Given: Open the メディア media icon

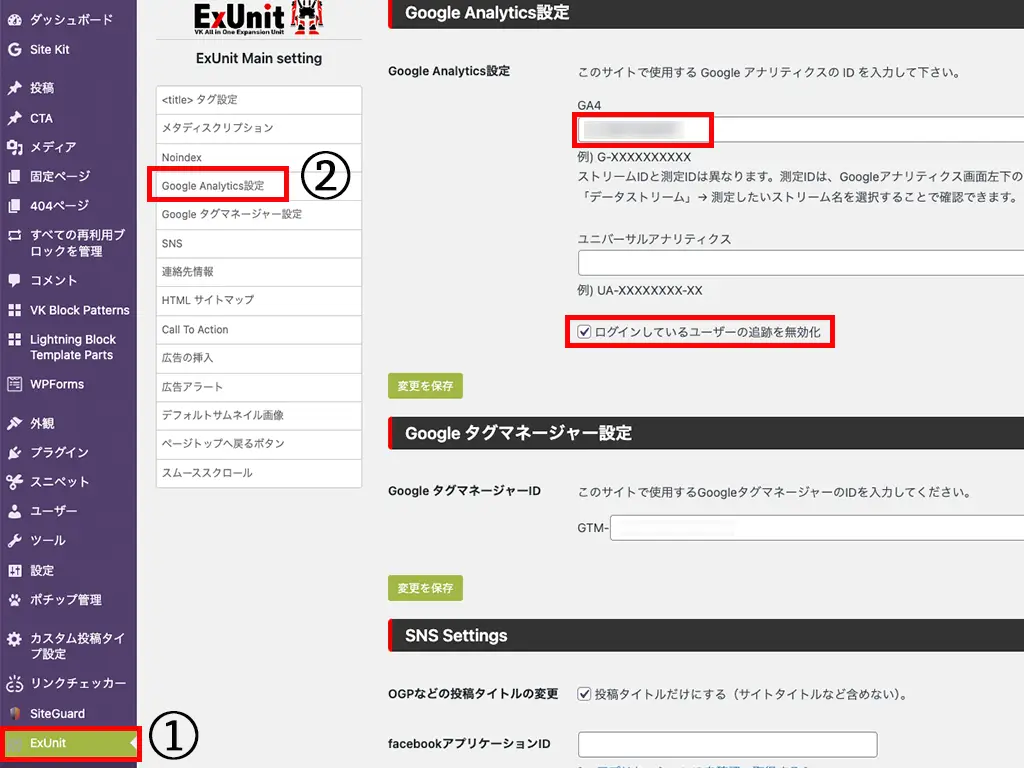Looking at the screenshot, I should 14,148.
